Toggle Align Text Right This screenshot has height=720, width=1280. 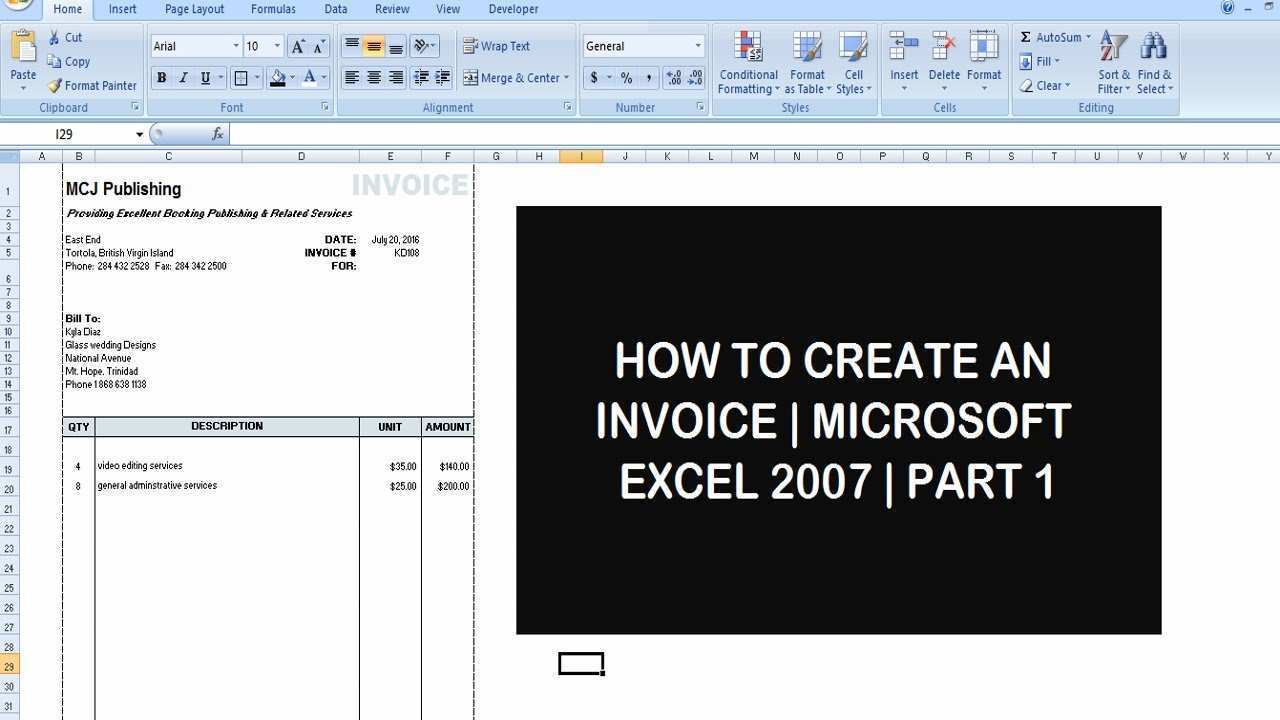click(x=396, y=78)
